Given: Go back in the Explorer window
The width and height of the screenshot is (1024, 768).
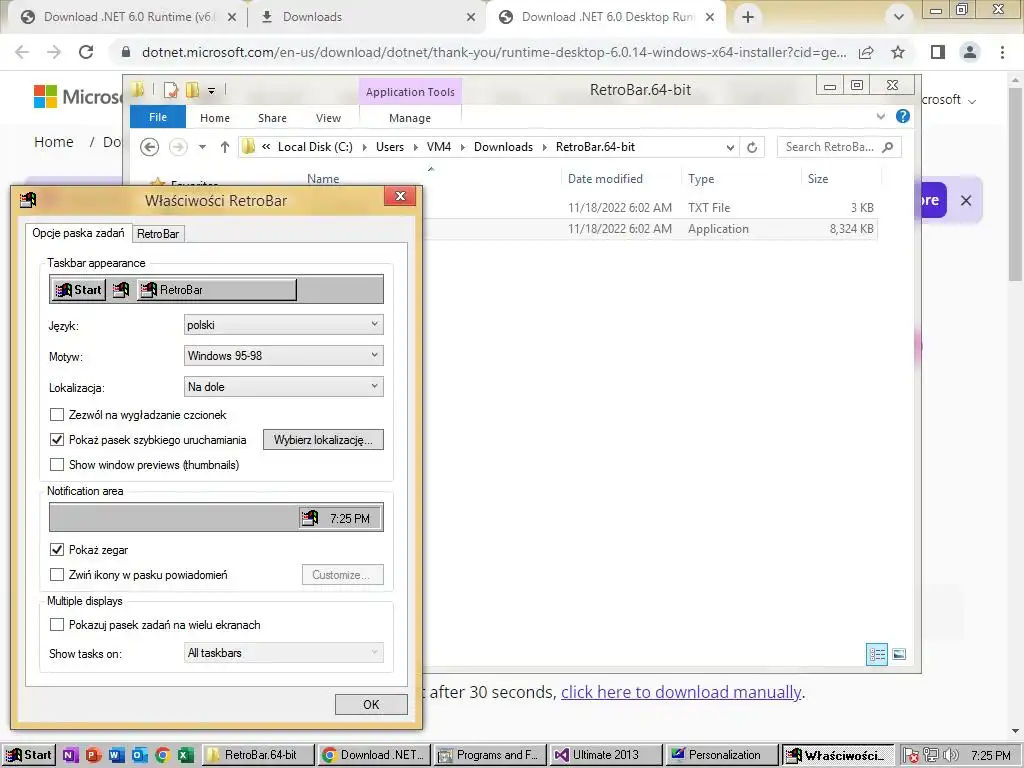Looking at the screenshot, I should pos(150,147).
